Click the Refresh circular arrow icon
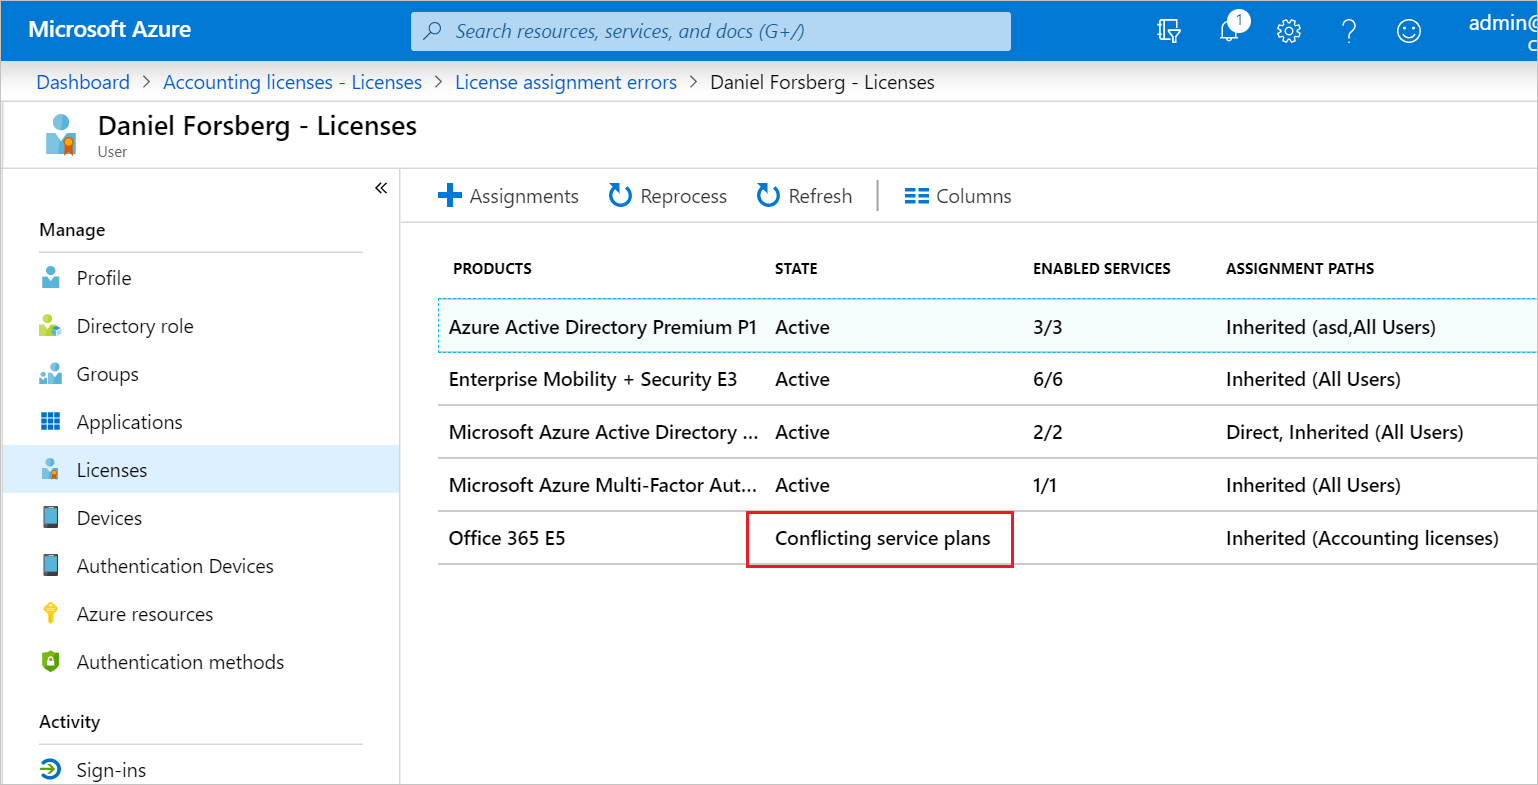Viewport: 1538px width, 785px height. point(768,196)
